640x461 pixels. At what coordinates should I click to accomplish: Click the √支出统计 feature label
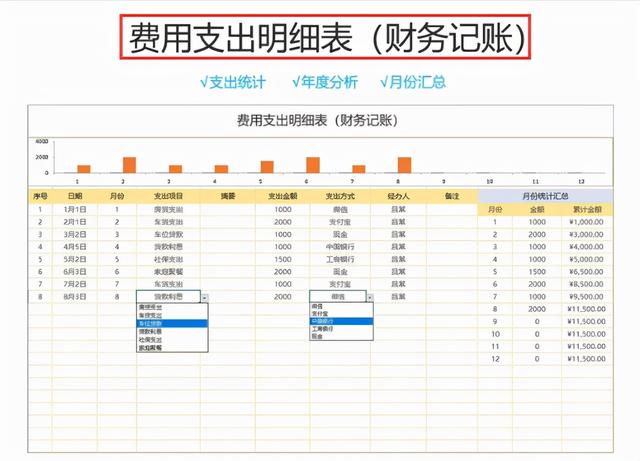tap(233, 82)
